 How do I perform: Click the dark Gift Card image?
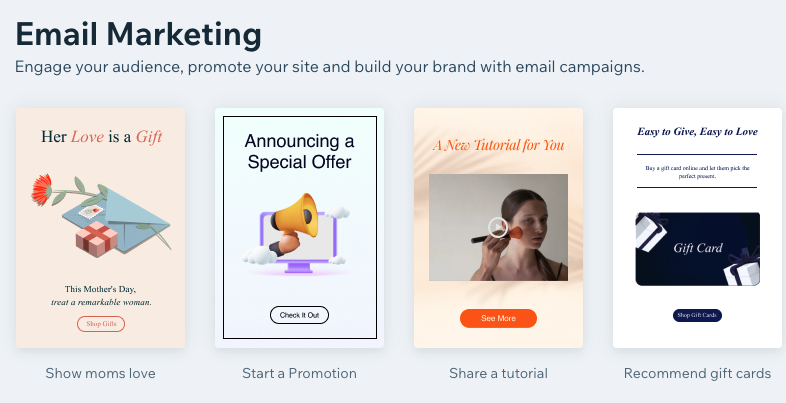click(697, 249)
